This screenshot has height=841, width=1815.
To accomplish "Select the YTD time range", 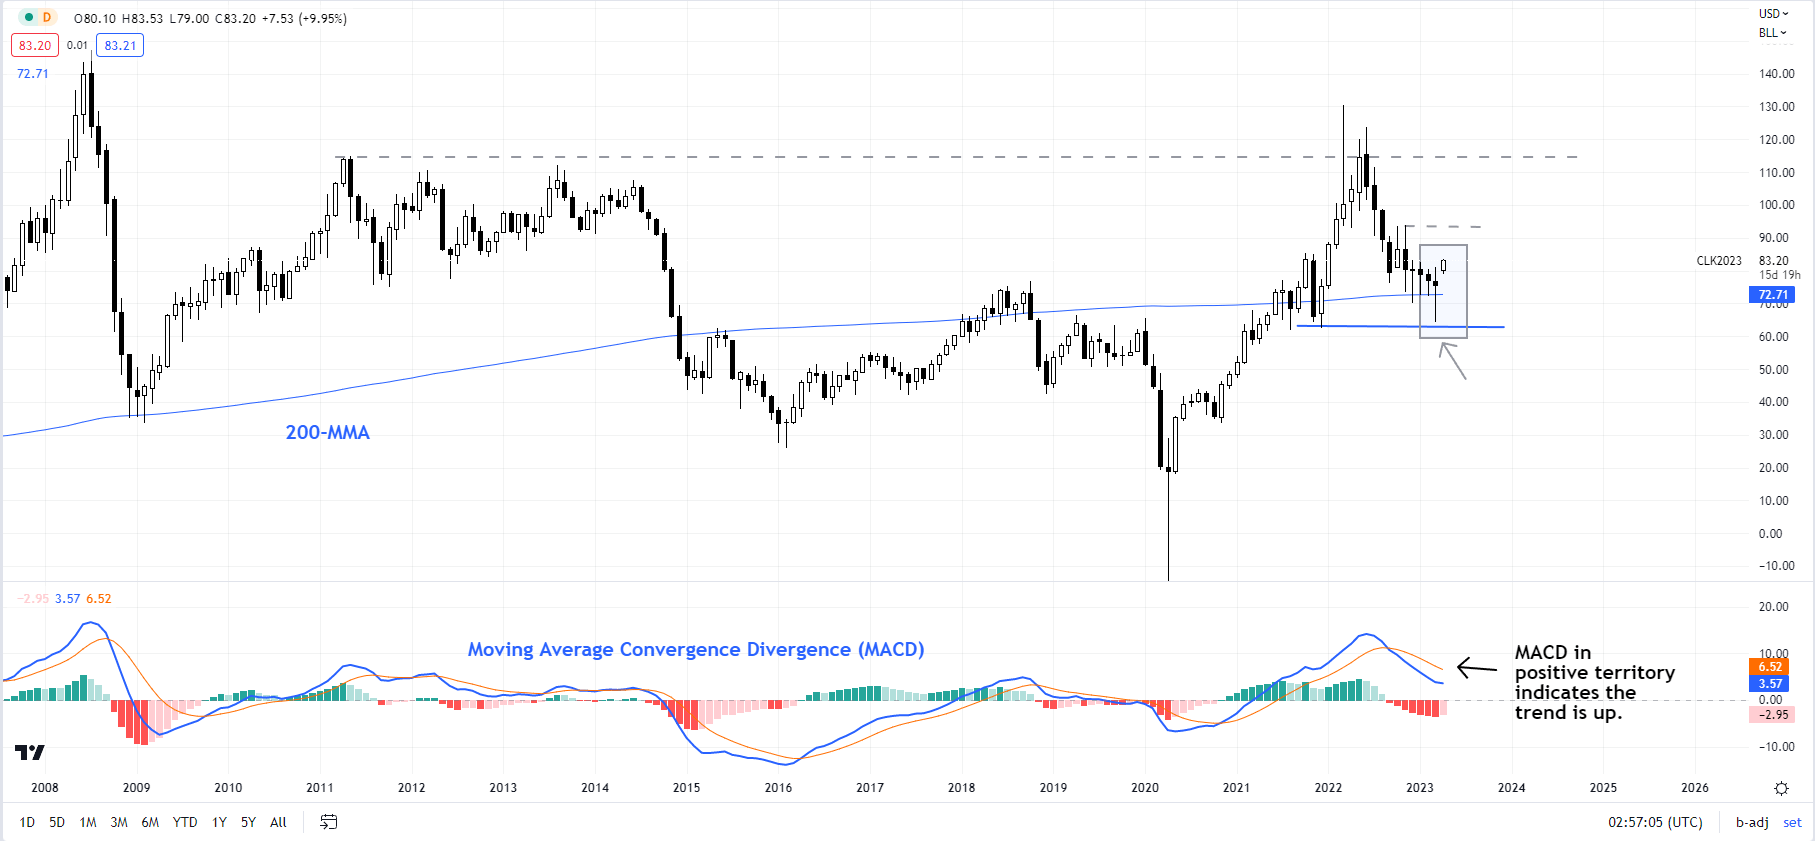I will click(x=185, y=822).
